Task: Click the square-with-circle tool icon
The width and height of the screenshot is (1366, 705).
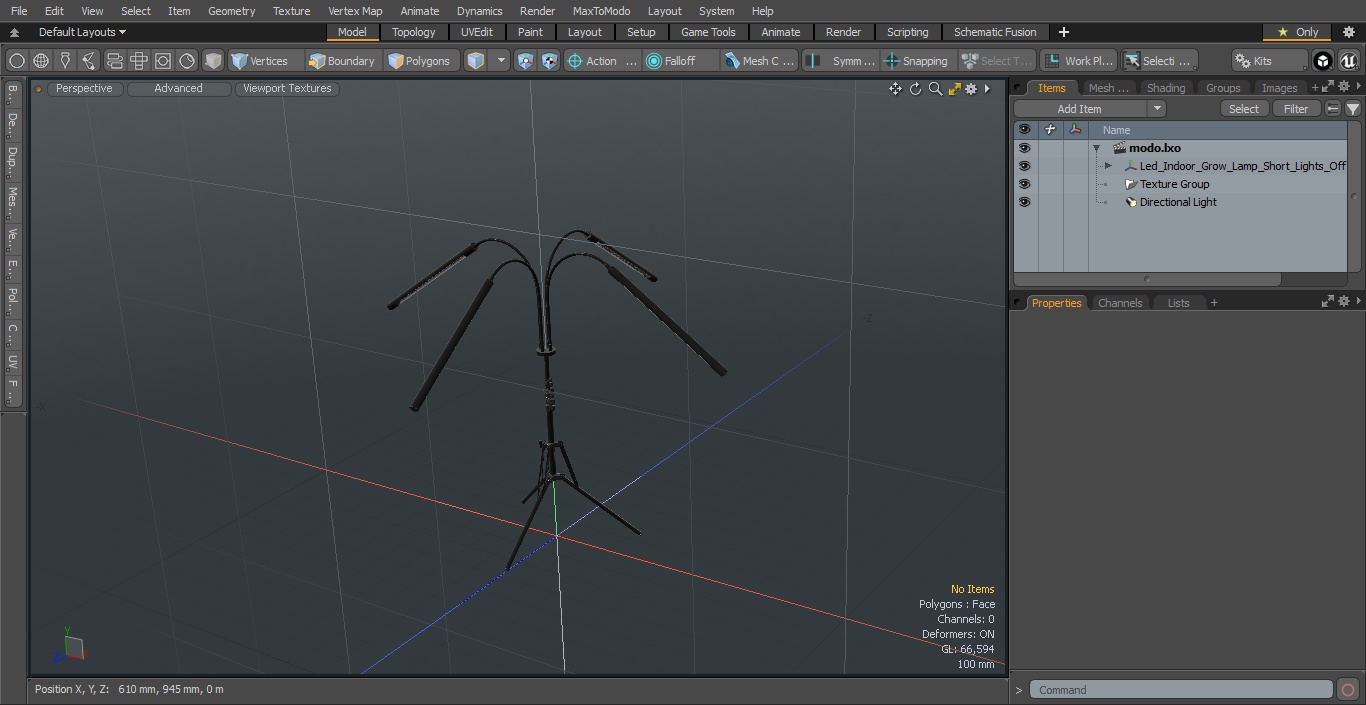Action: [x=163, y=61]
